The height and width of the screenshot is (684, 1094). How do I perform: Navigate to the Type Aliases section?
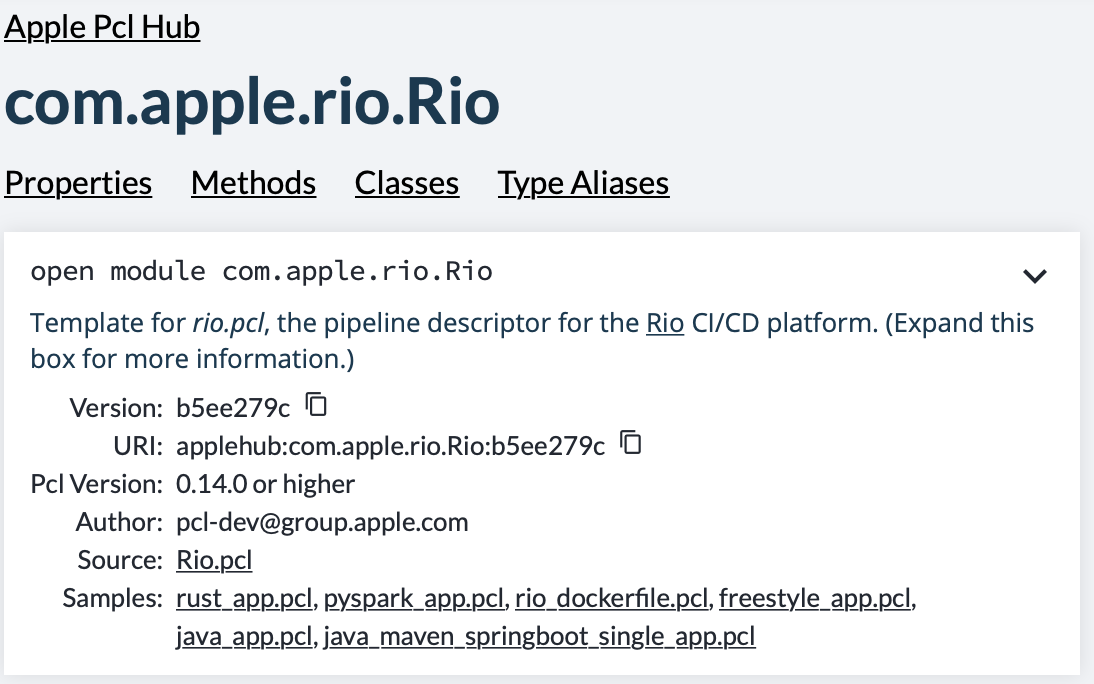click(583, 183)
